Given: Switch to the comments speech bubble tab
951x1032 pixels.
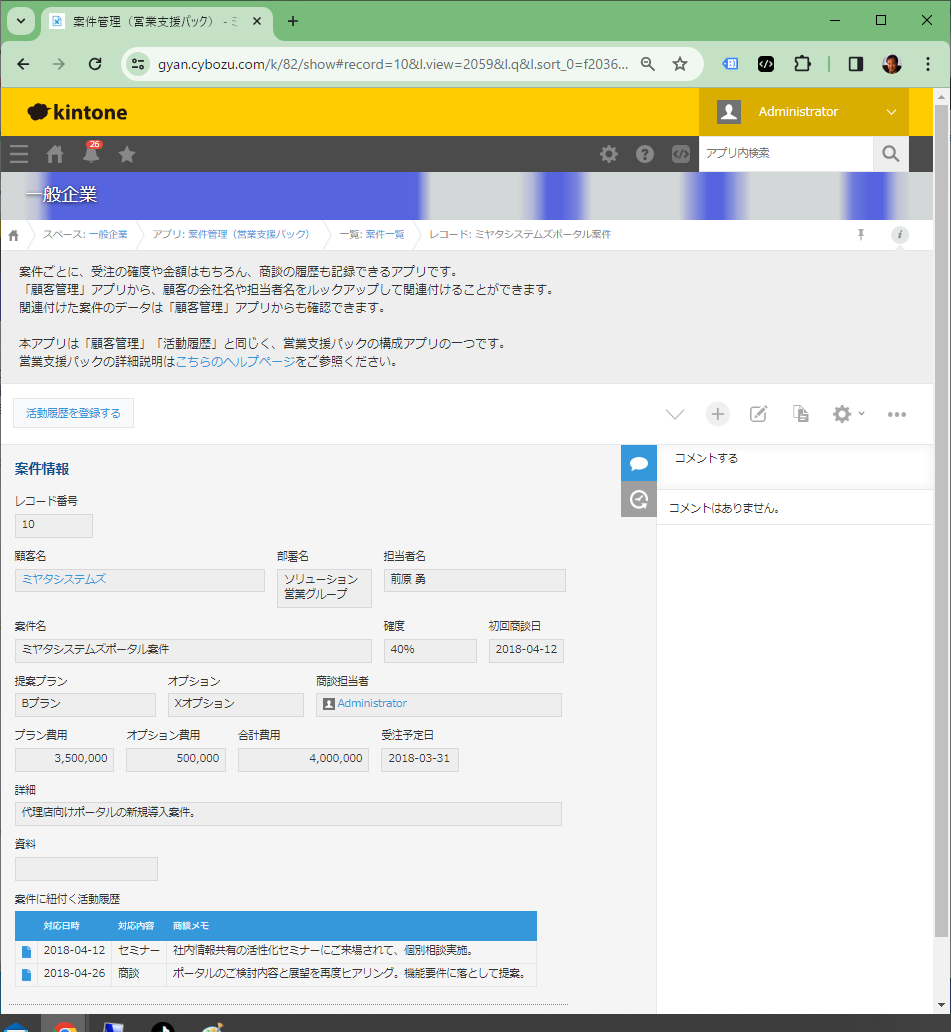Looking at the screenshot, I should pos(639,463).
